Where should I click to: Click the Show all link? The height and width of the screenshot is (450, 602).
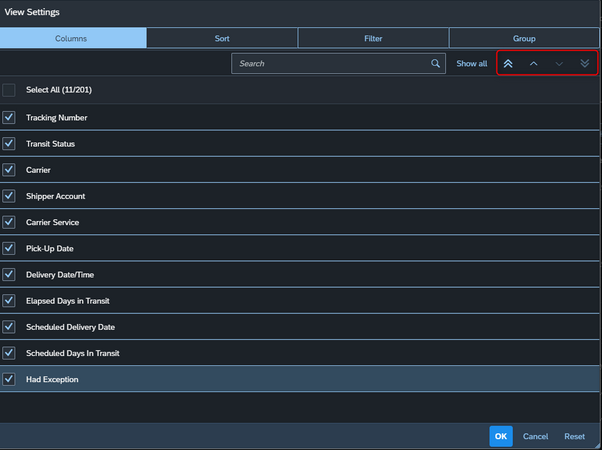[471, 64]
